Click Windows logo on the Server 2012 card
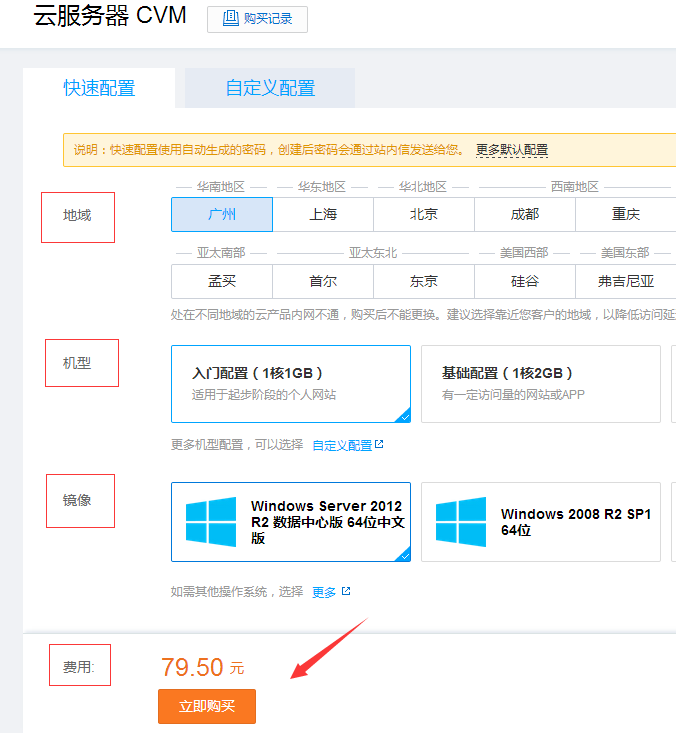This screenshot has height=733, width=676. (x=211, y=522)
